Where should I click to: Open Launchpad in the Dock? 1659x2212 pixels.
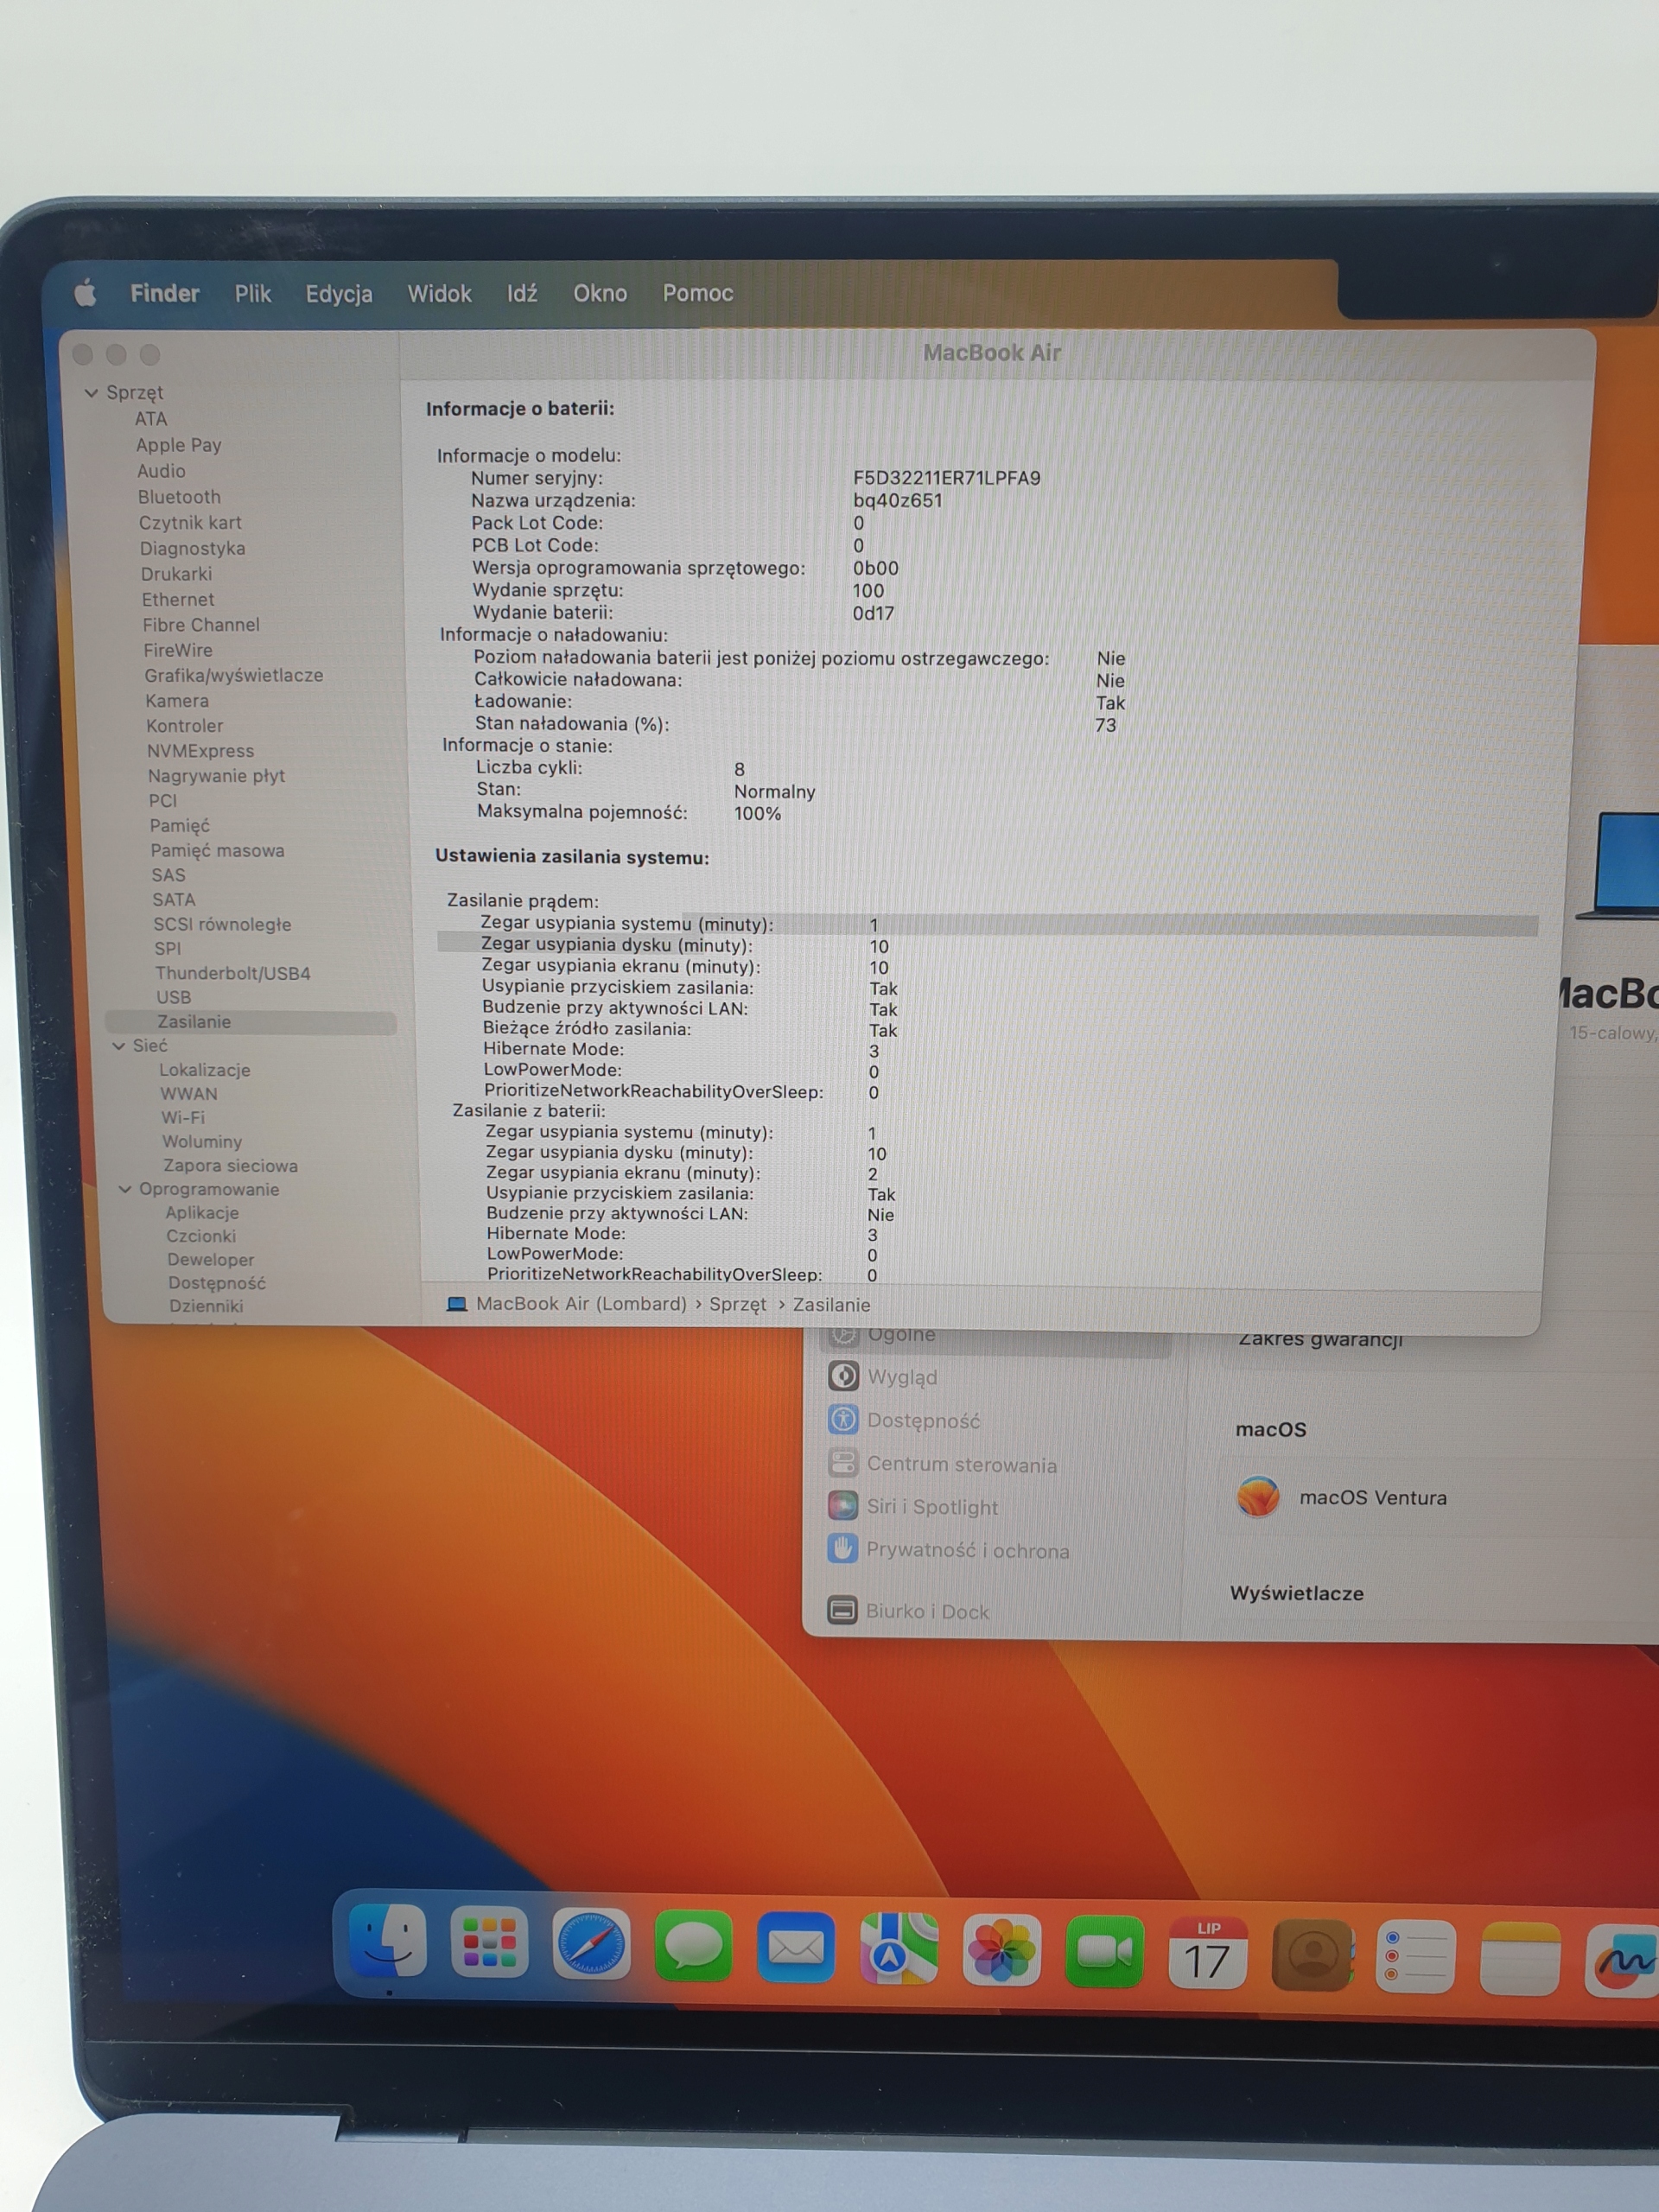(x=489, y=1943)
